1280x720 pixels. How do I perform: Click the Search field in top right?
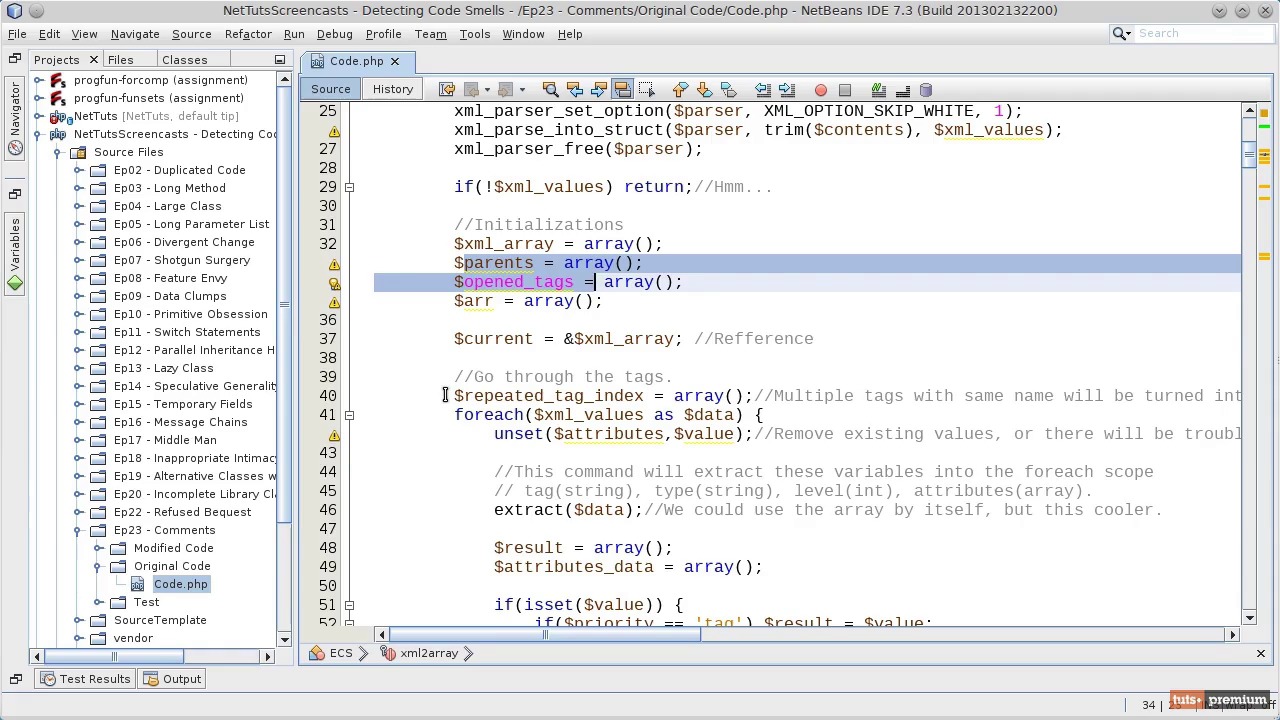(1200, 34)
